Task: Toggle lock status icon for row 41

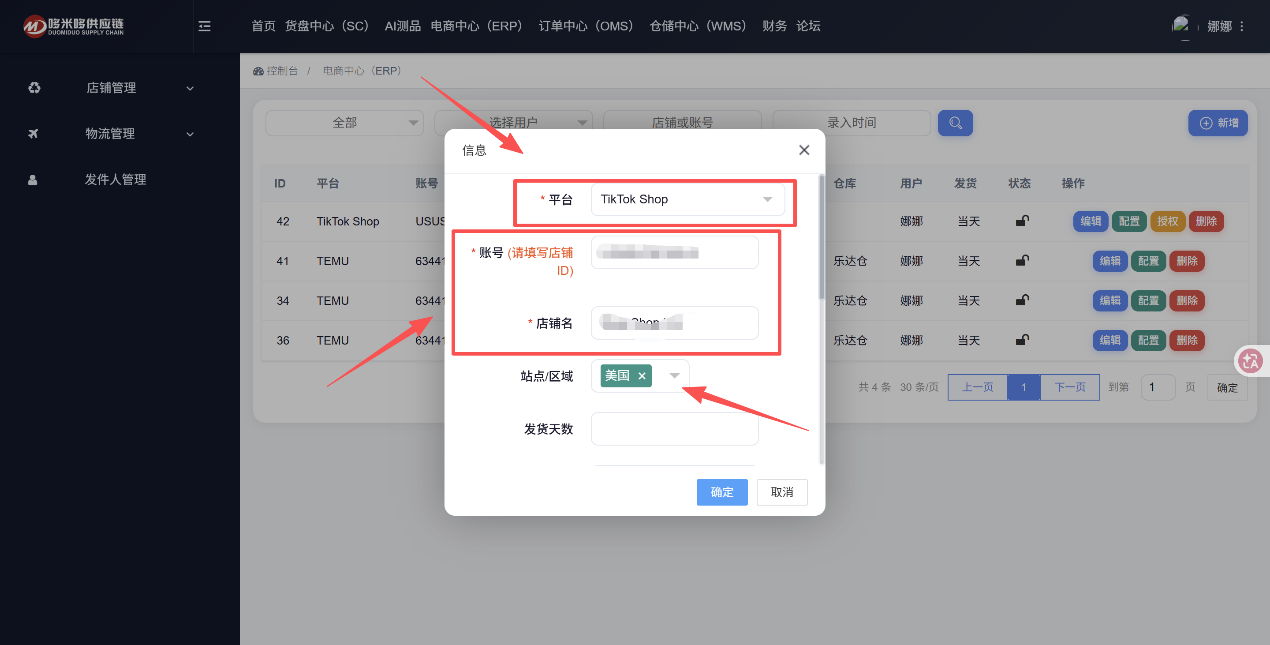Action: (x=1021, y=261)
